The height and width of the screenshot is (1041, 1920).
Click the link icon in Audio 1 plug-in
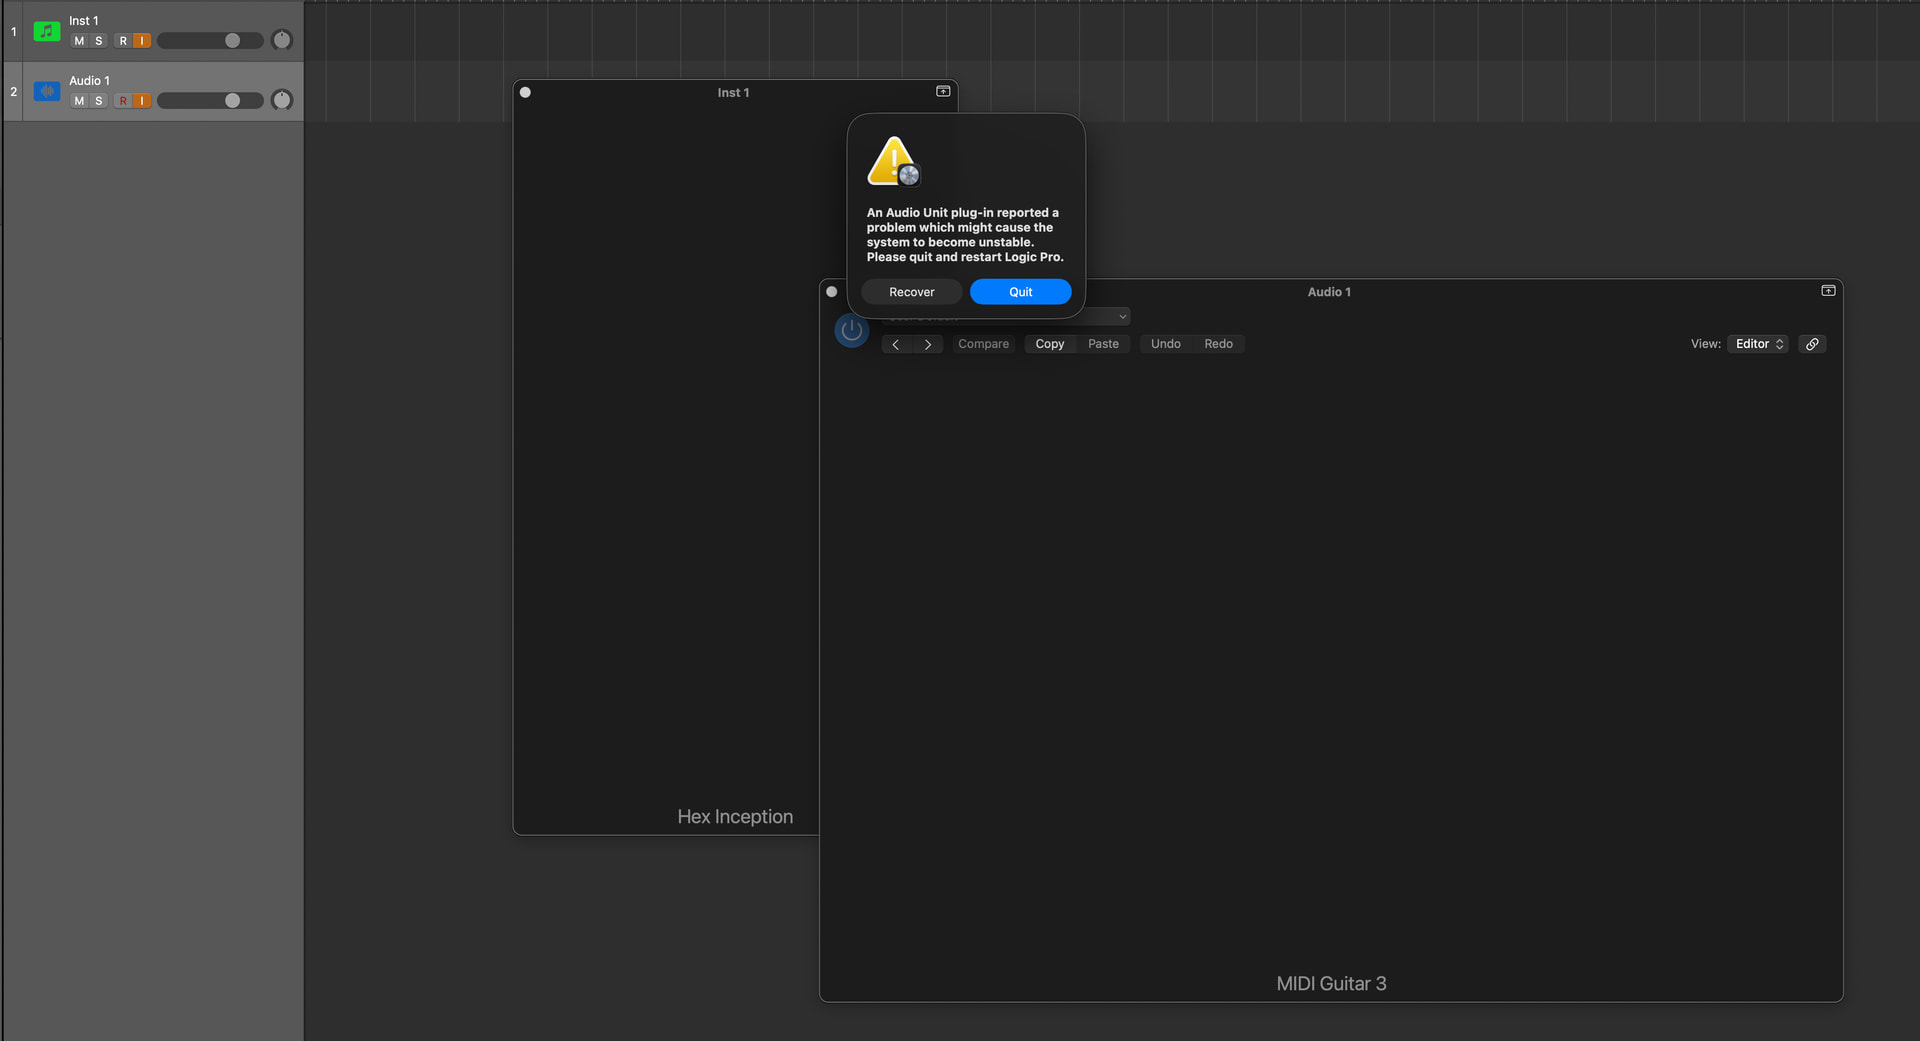click(x=1812, y=344)
